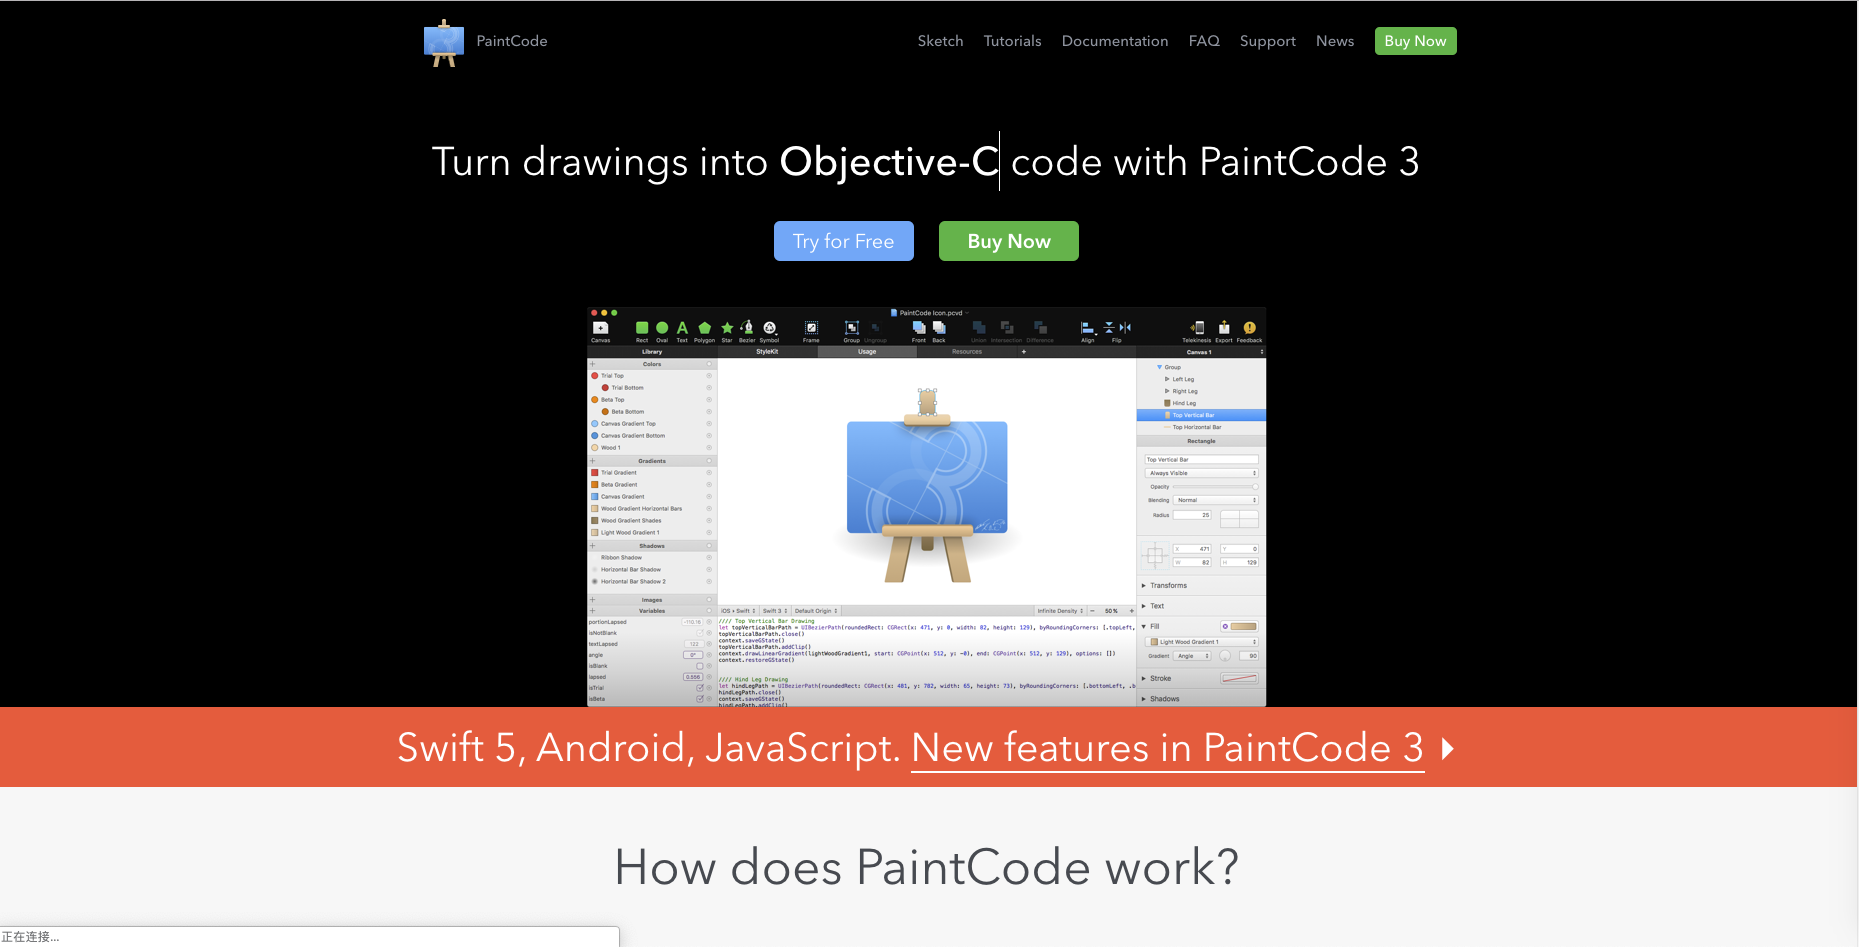This screenshot has width=1859, height=947.
Task: Toggle the isBeta variable checkbox
Action: 699,699
